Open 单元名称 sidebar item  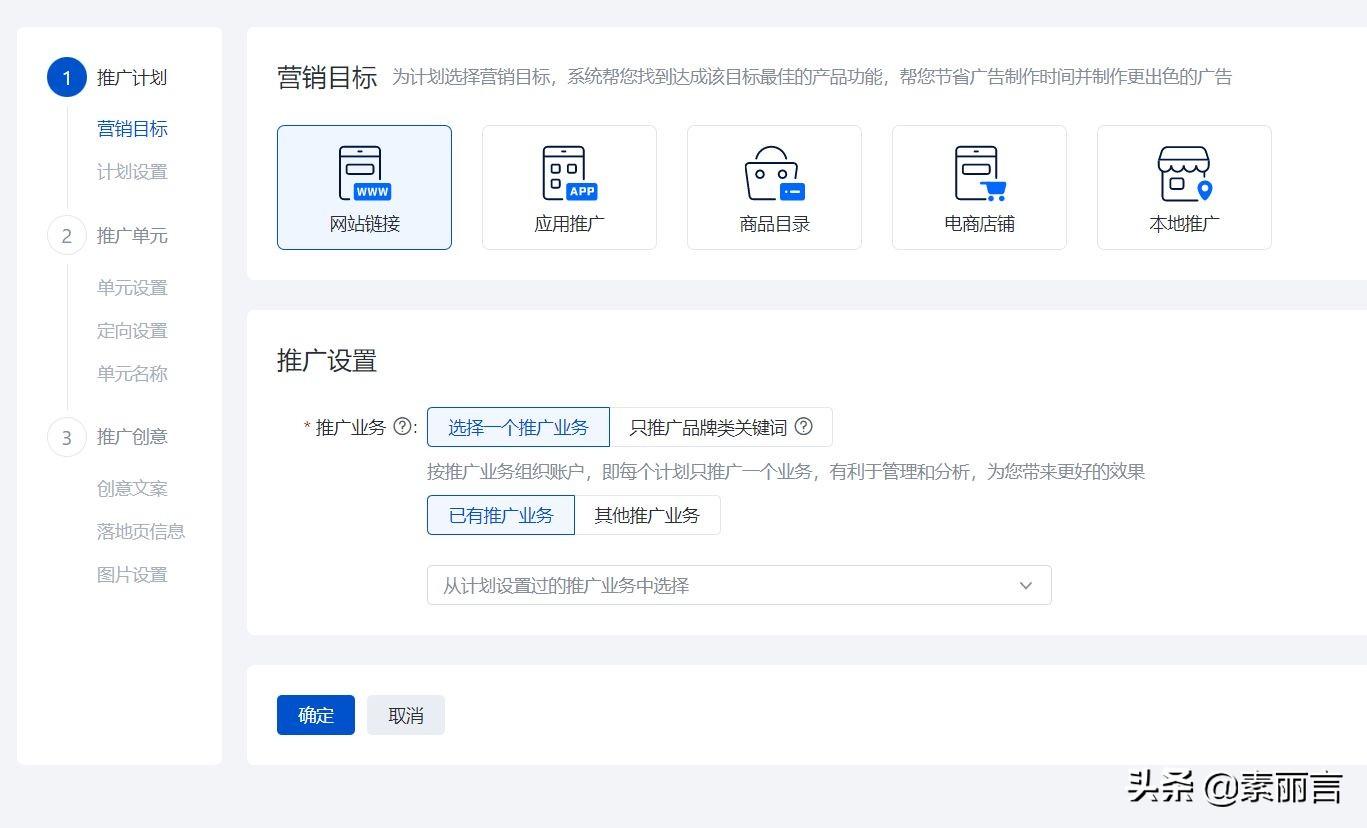pyautogui.click(x=132, y=374)
